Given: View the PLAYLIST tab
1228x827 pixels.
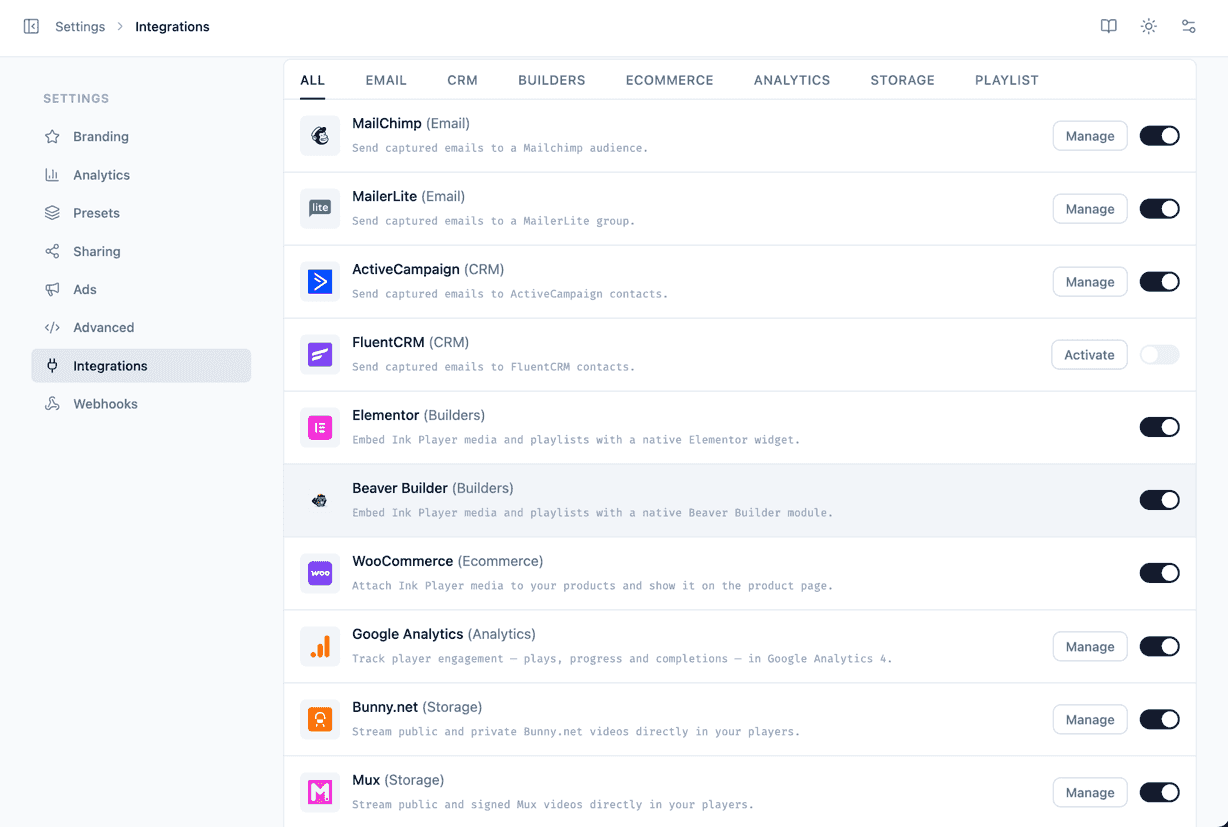Looking at the screenshot, I should tap(1007, 80).
